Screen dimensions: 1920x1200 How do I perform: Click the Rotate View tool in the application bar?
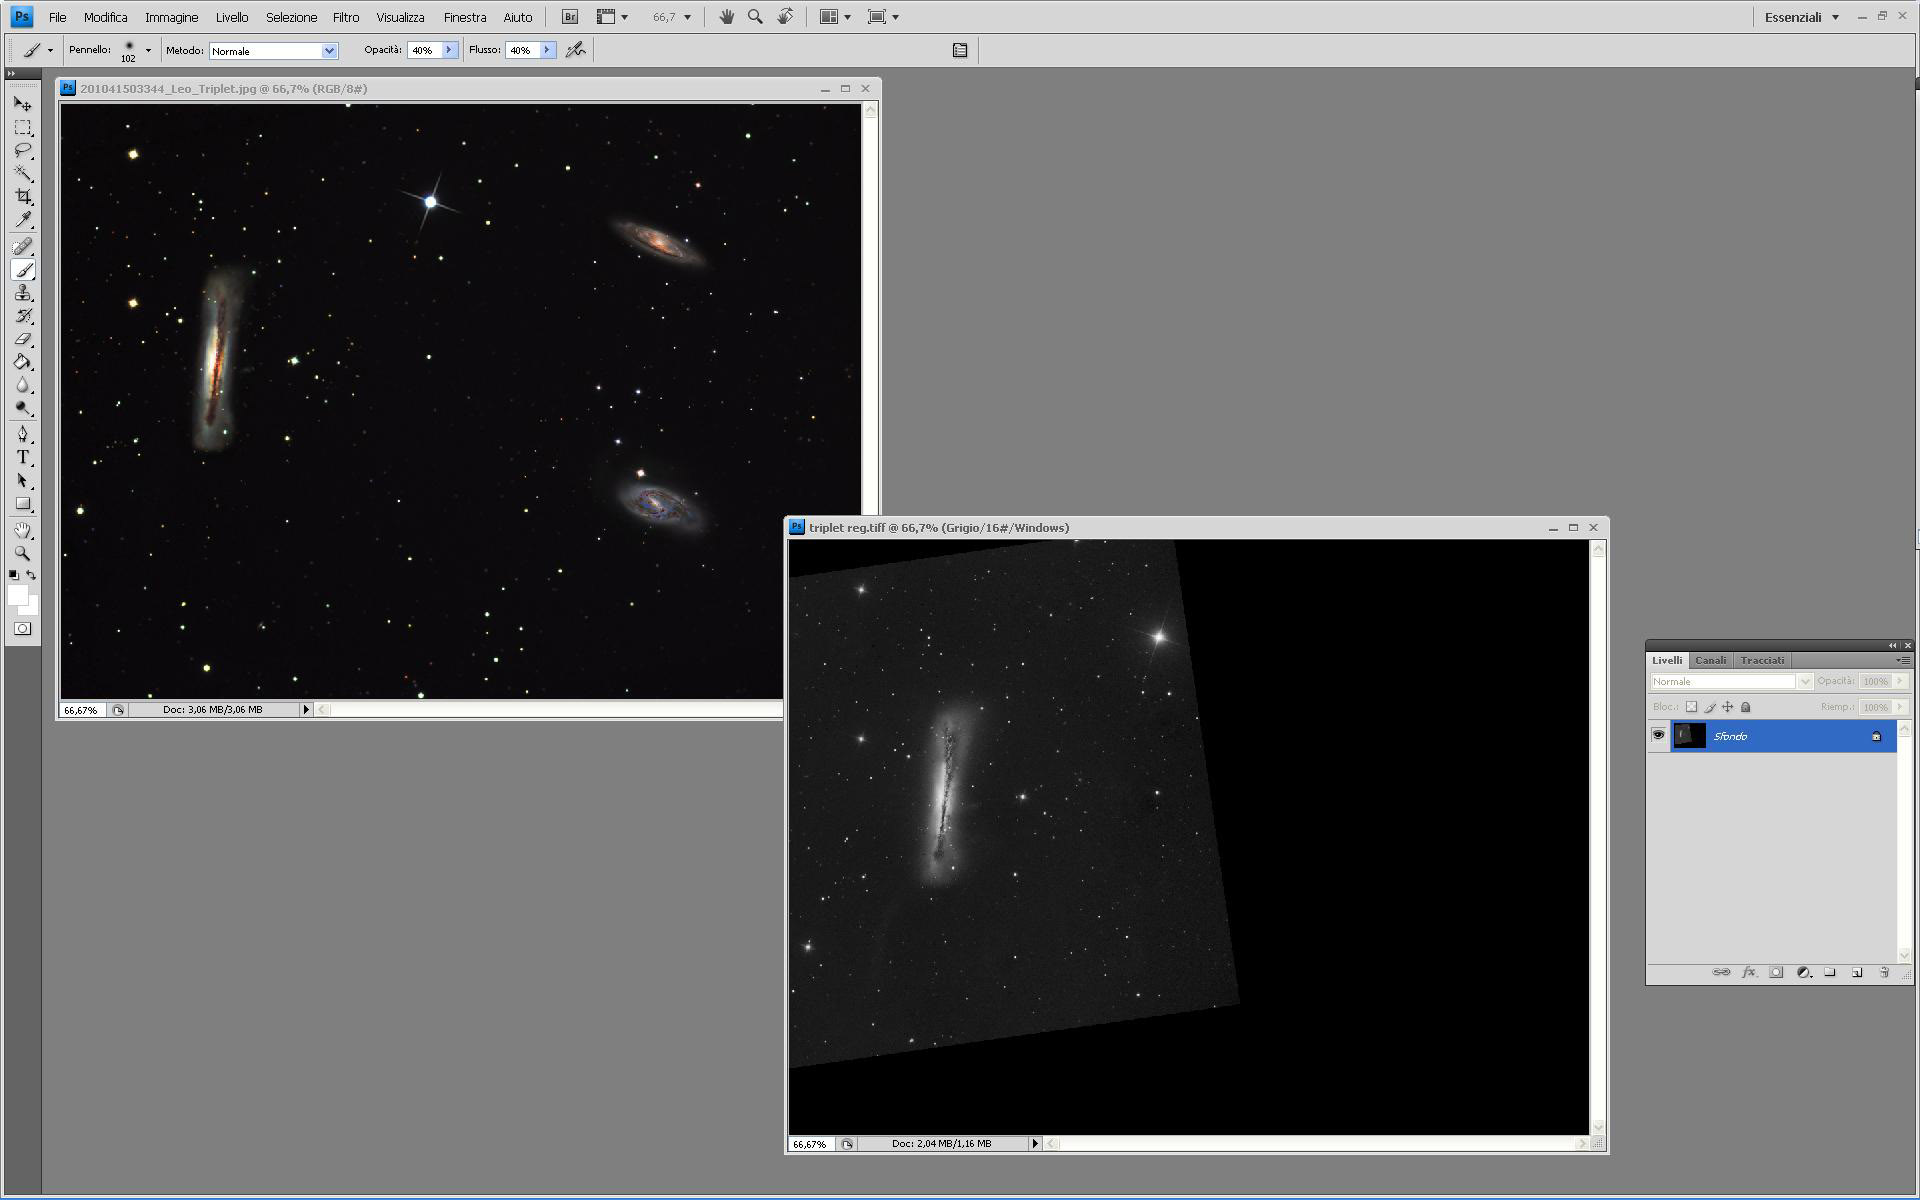[785, 17]
